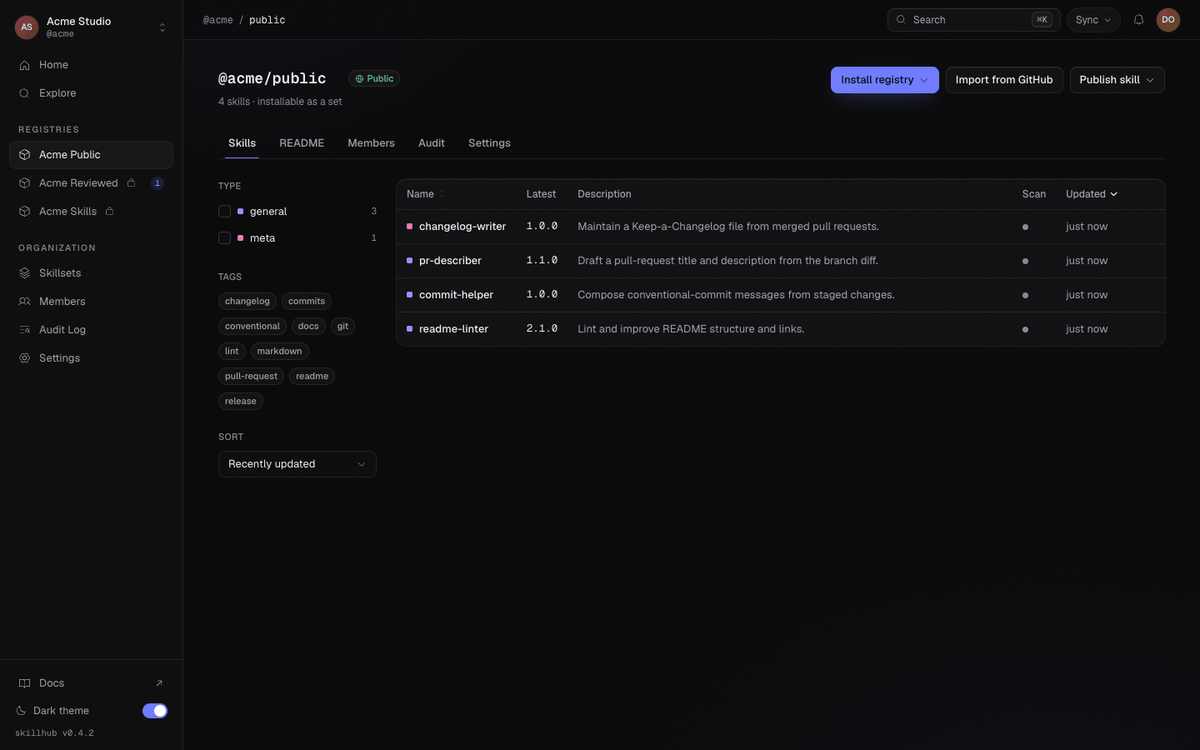The height and width of the screenshot is (750, 1200).
Task: Filter by the lint tag
Action: (x=232, y=351)
